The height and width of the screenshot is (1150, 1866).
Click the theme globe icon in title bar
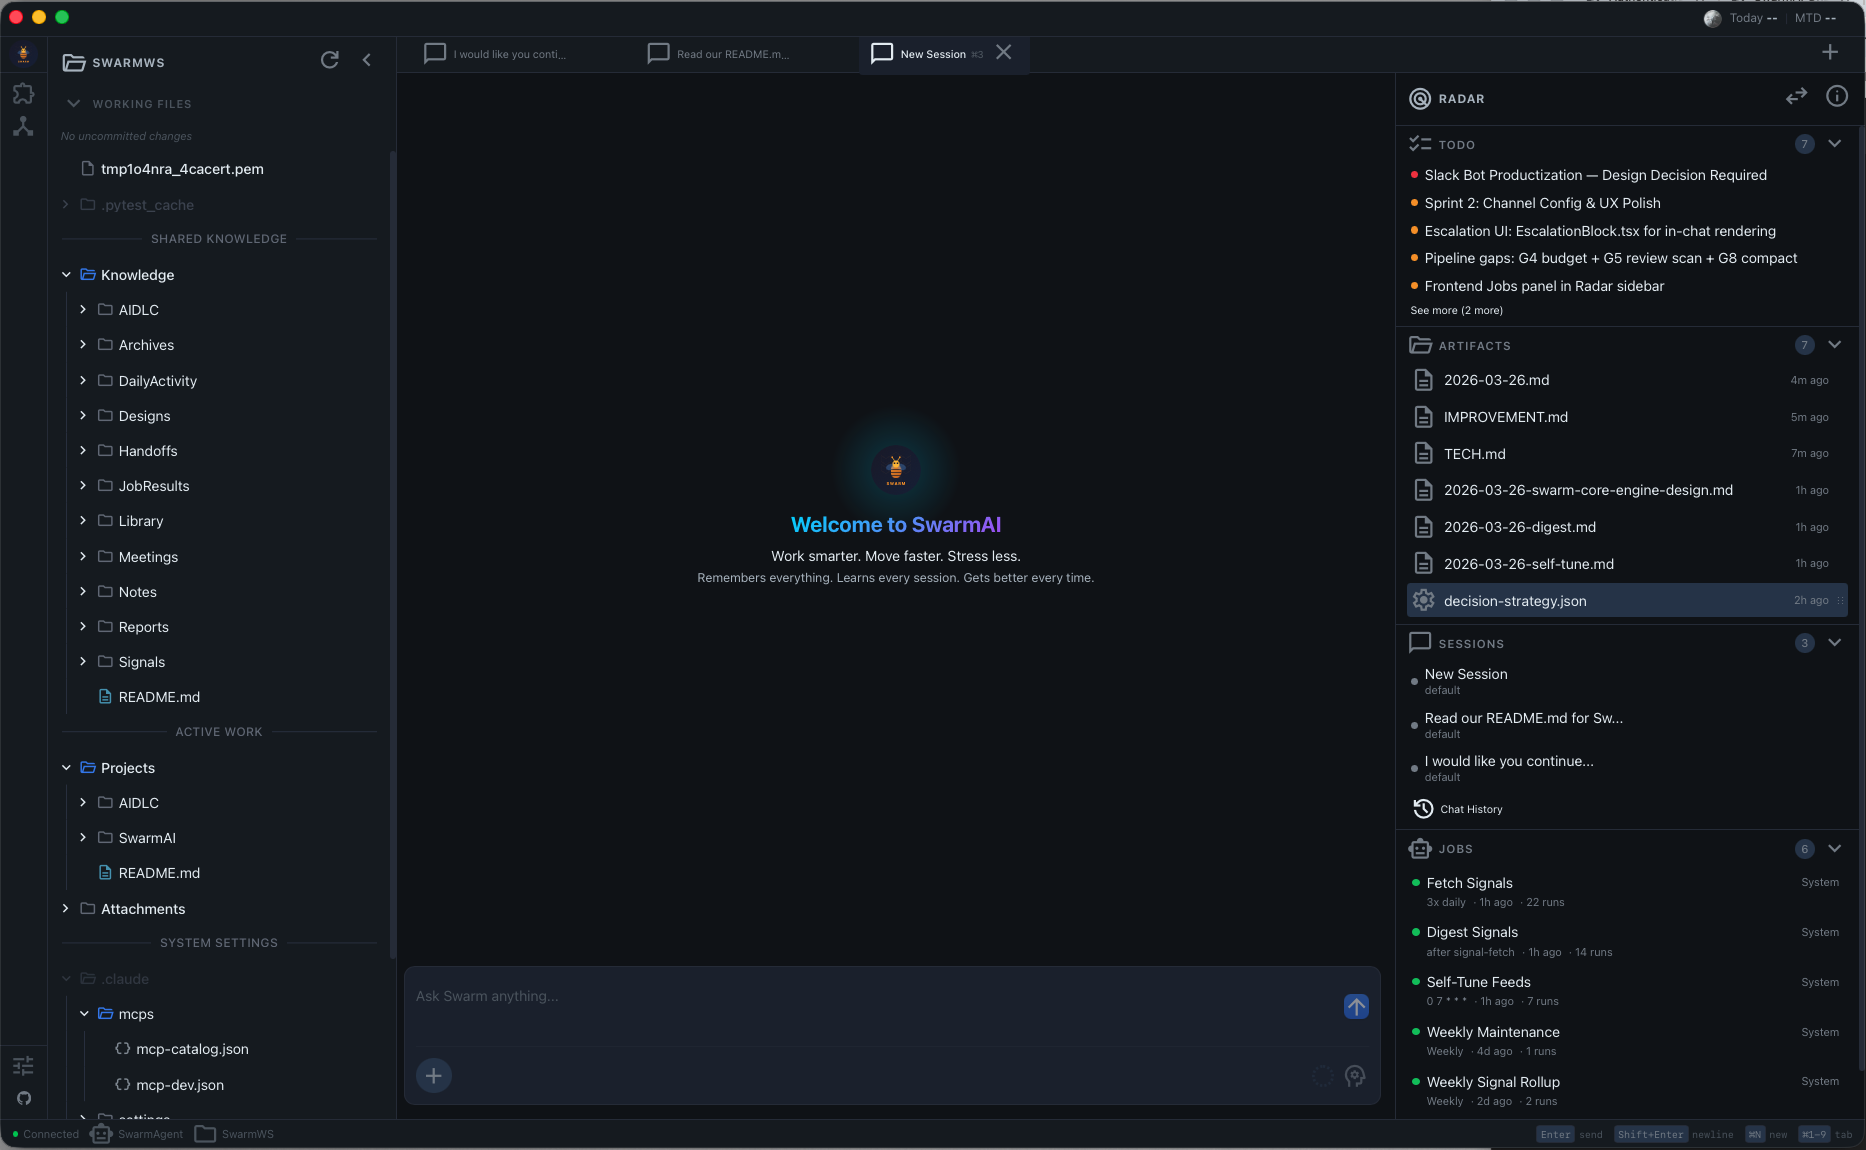(x=1712, y=18)
